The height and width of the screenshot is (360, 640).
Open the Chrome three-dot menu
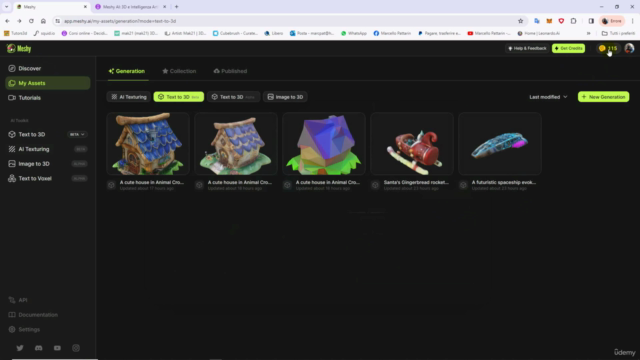pos(633,21)
